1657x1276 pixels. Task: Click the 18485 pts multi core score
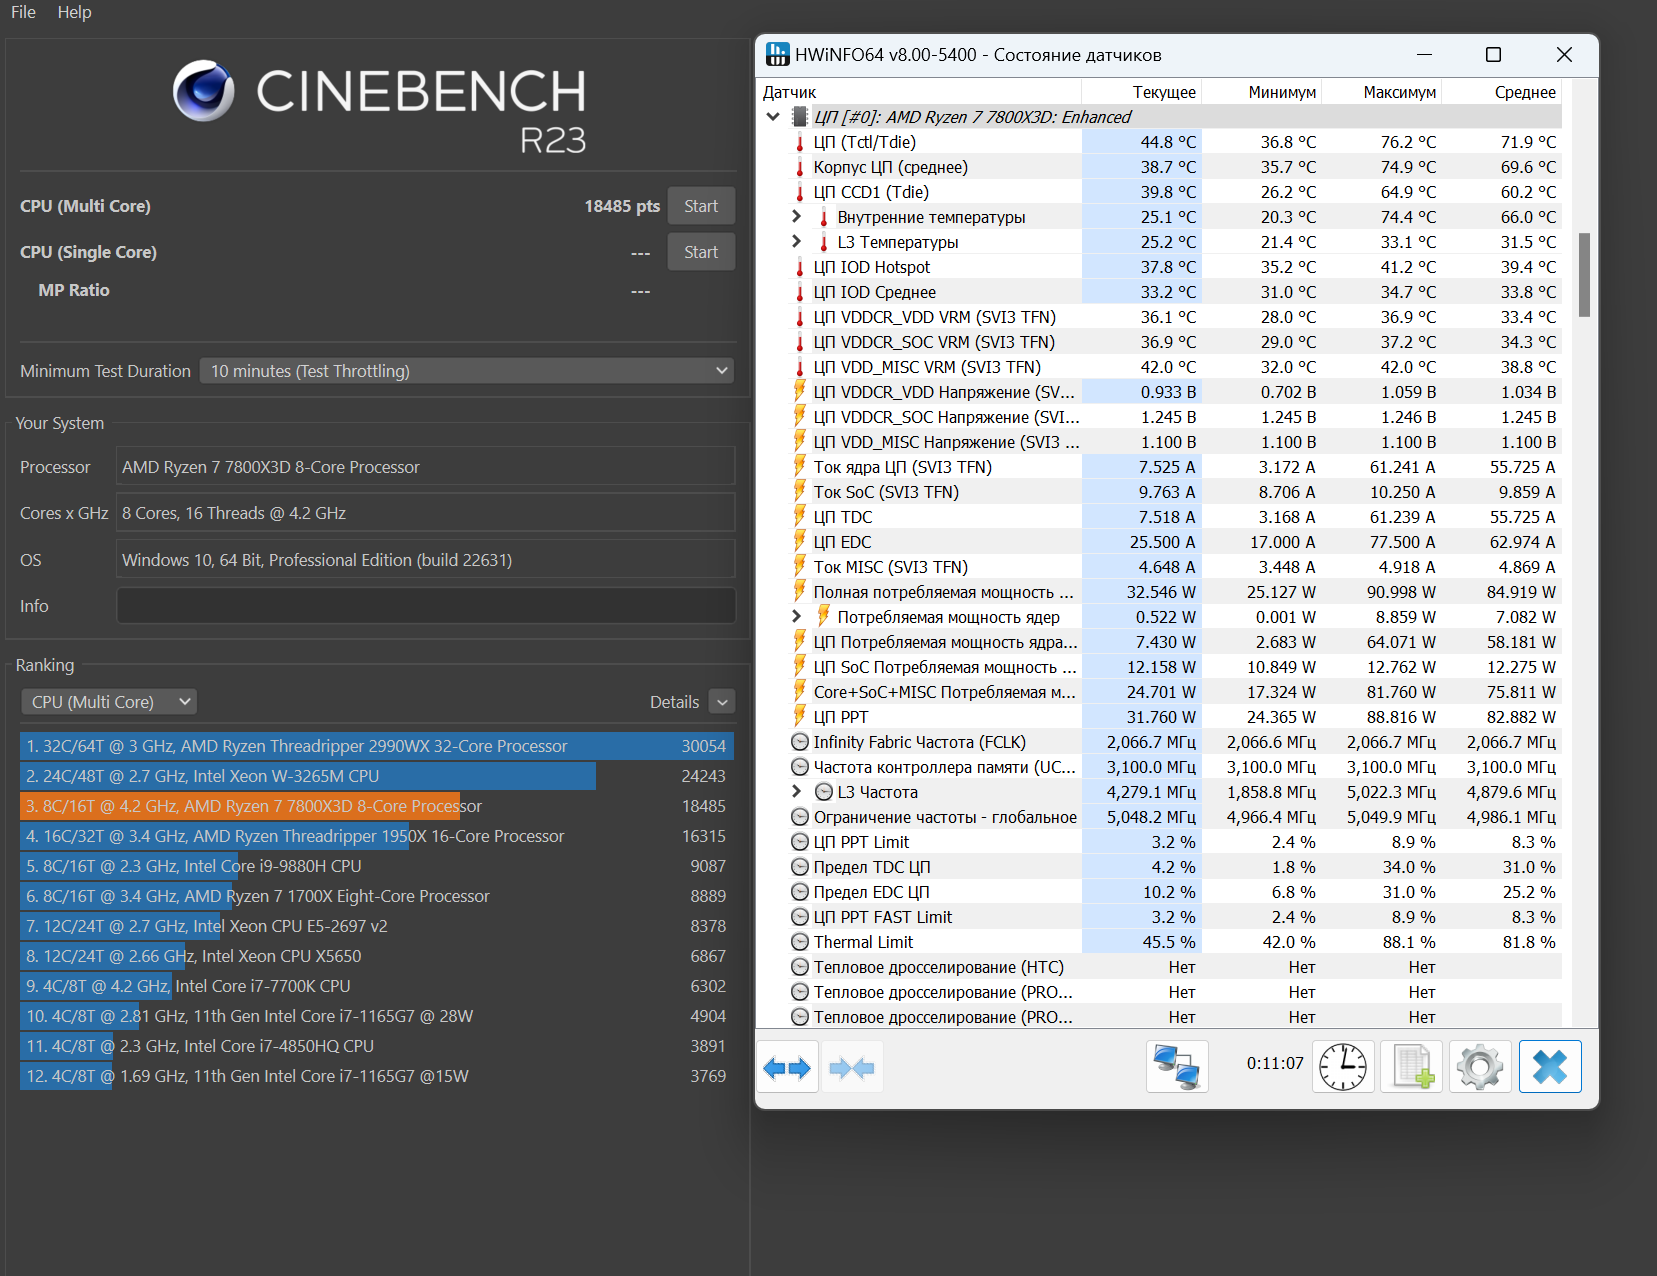622,206
